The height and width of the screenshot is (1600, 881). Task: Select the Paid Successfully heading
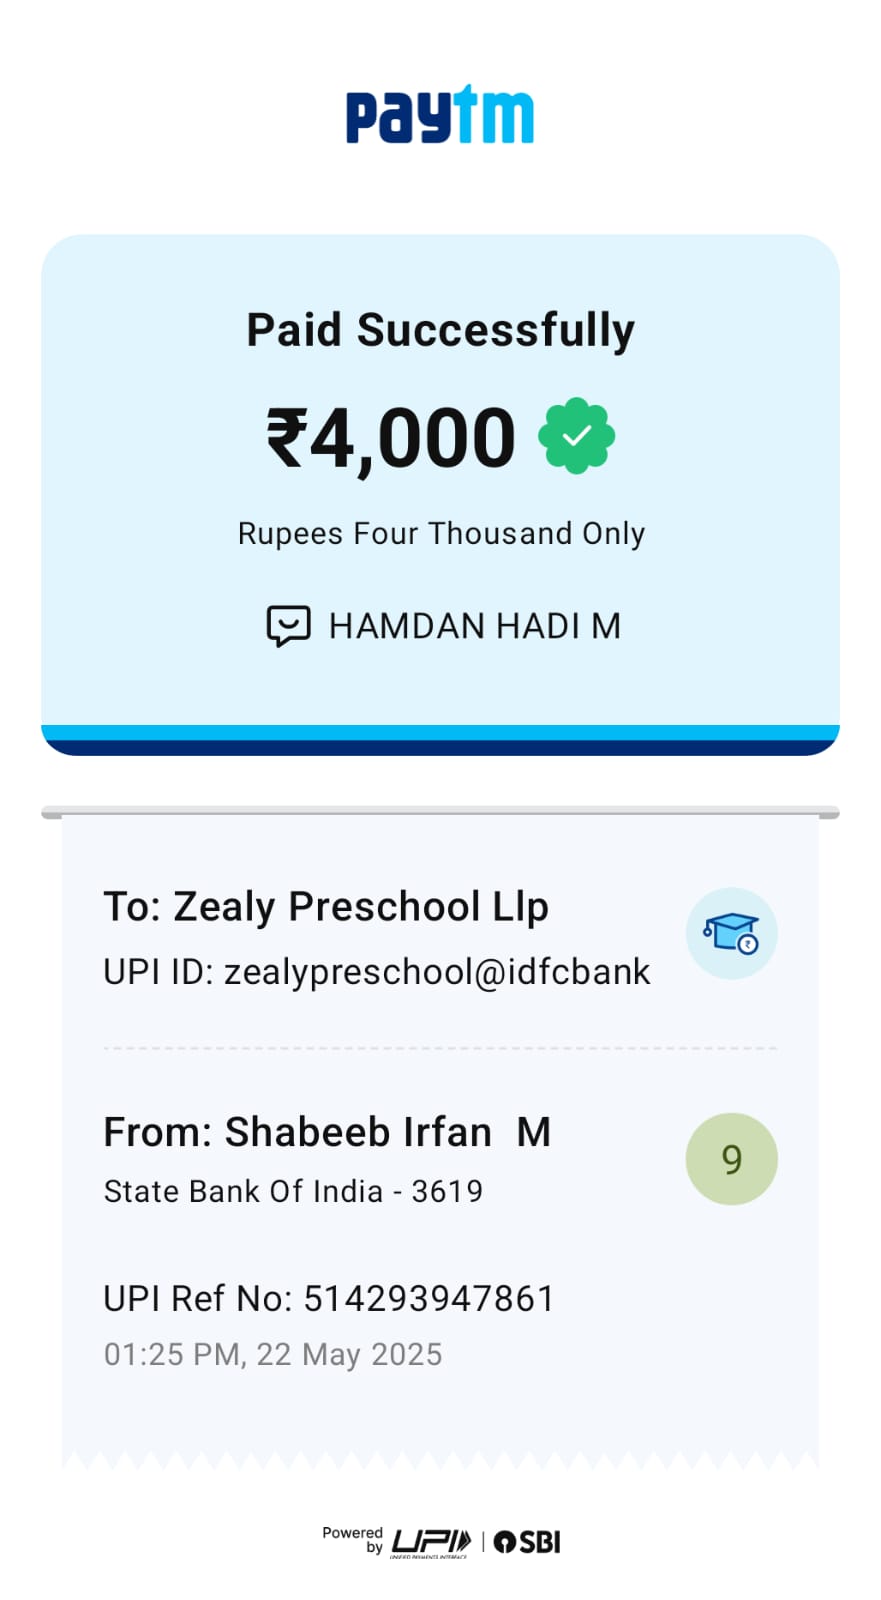pyautogui.click(x=440, y=330)
